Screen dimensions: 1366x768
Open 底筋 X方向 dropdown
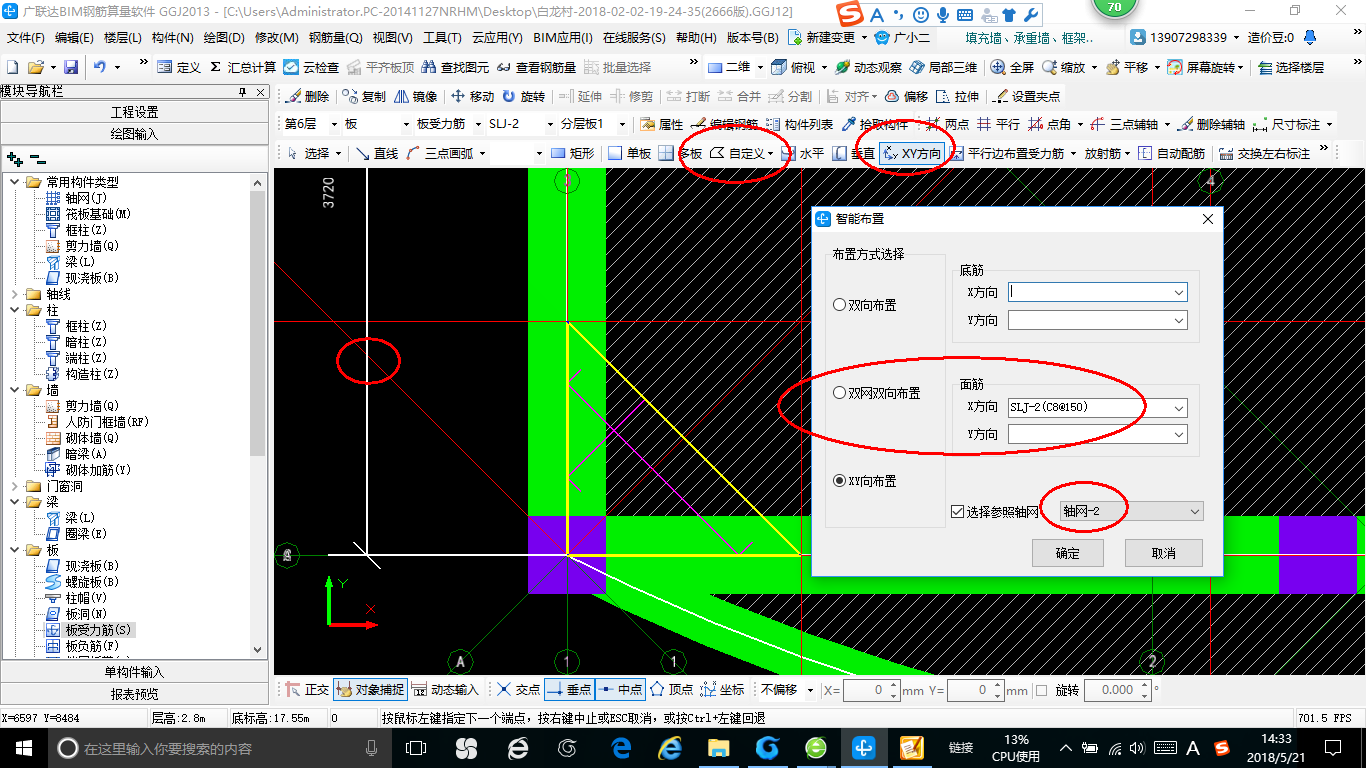1179,293
